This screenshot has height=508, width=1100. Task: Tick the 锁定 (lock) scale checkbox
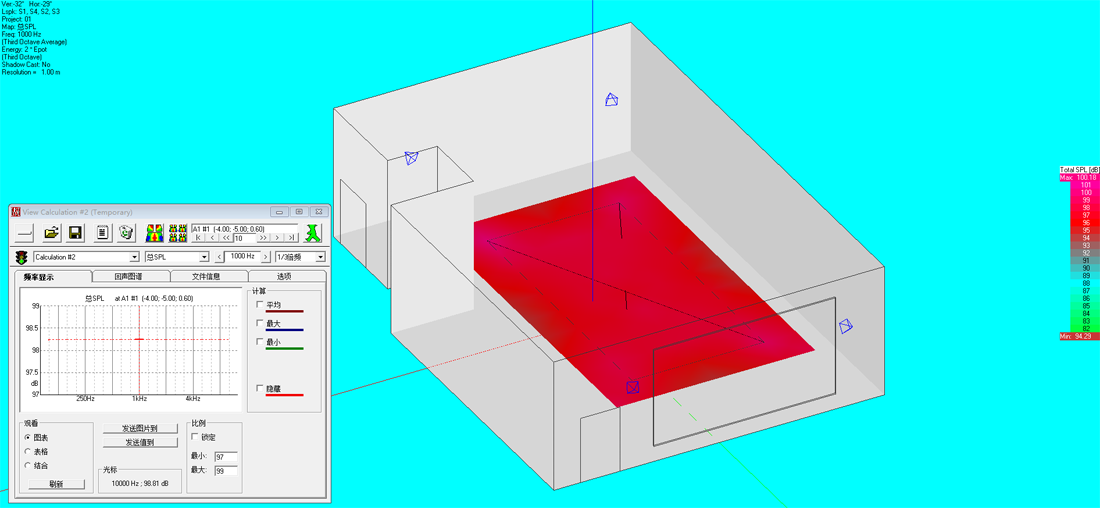[x=196, y=437]
